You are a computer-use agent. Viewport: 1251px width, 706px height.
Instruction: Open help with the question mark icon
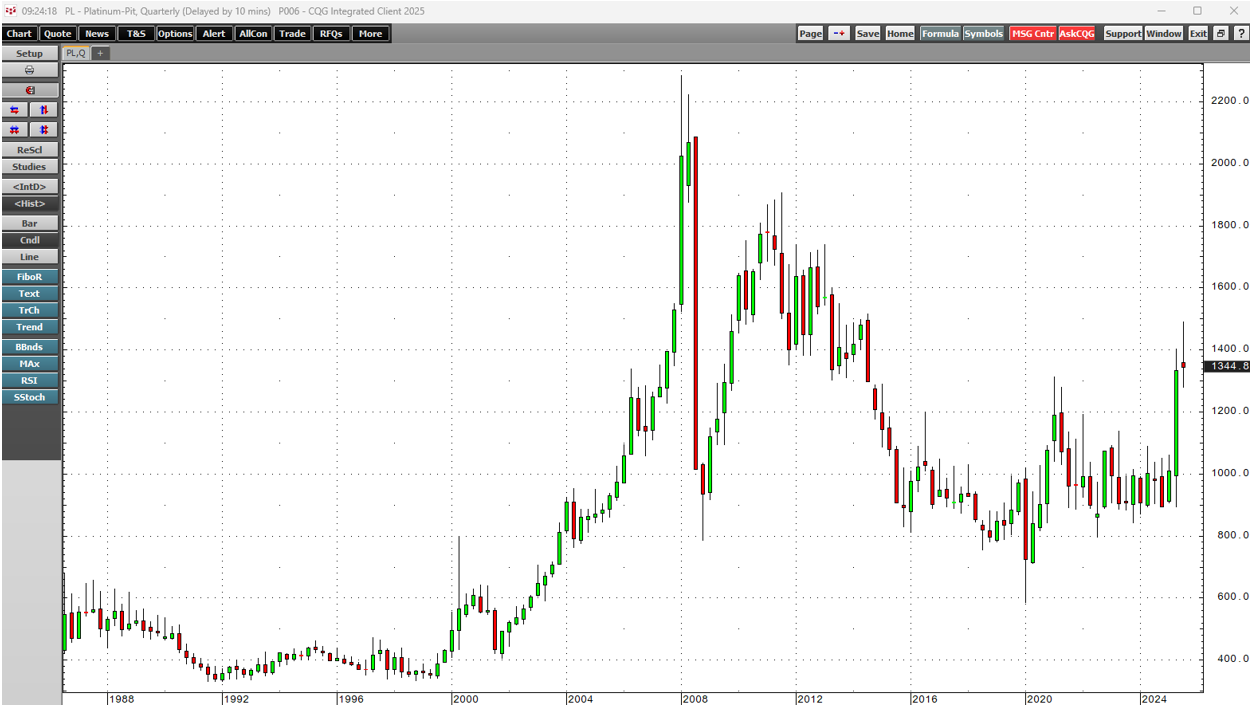click(x=1240, y=34)
